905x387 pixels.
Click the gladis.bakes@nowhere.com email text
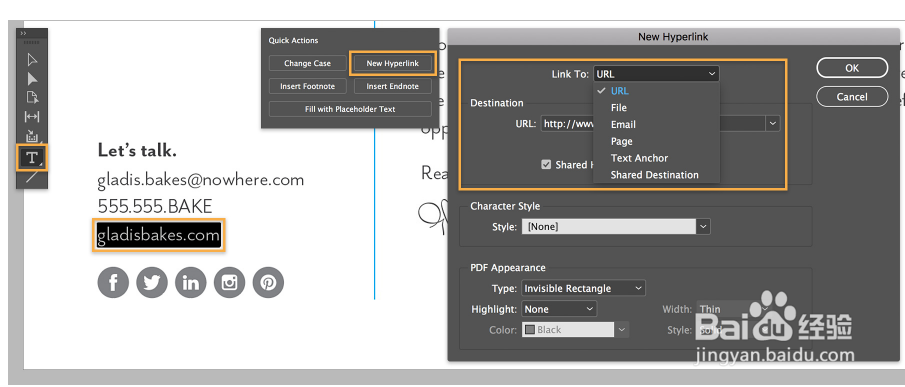201,180
